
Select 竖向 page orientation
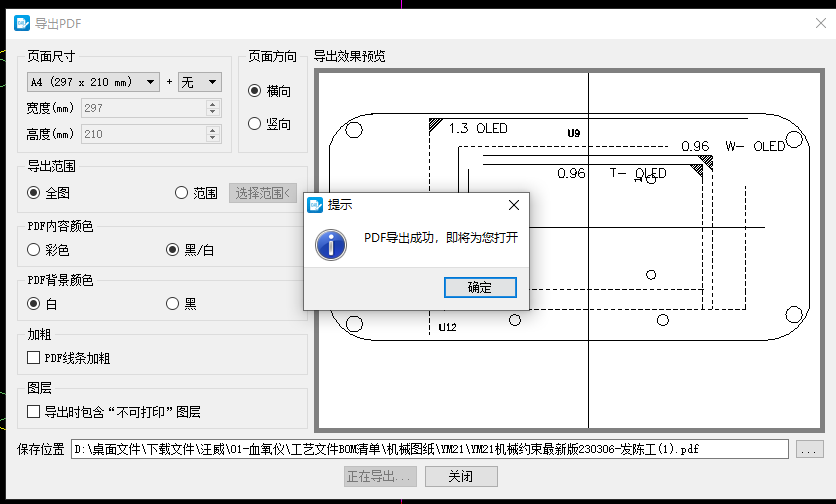click(x=269, y=124)
